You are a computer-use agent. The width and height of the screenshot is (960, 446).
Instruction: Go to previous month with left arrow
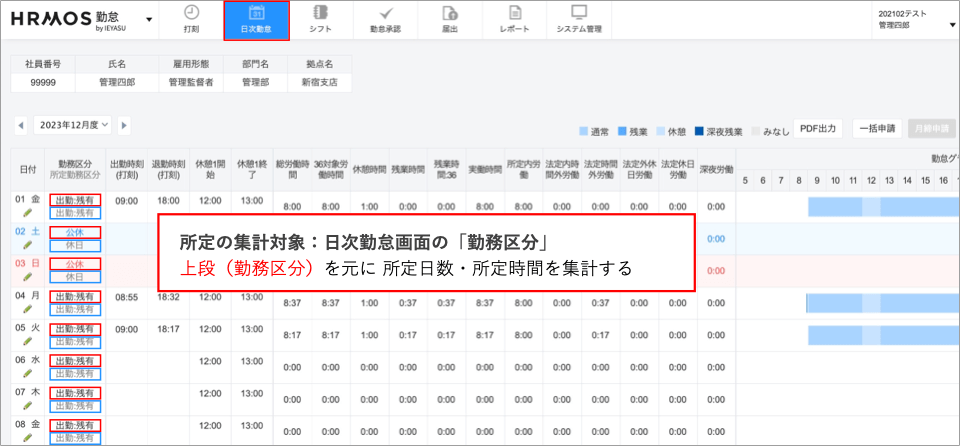(19, 126)
